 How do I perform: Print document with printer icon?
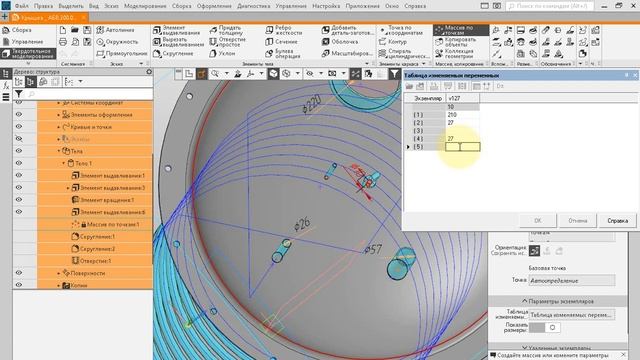tap(63, 42)
